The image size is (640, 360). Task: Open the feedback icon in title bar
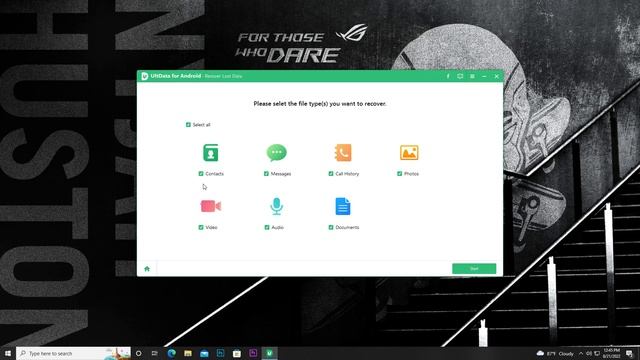460,76
